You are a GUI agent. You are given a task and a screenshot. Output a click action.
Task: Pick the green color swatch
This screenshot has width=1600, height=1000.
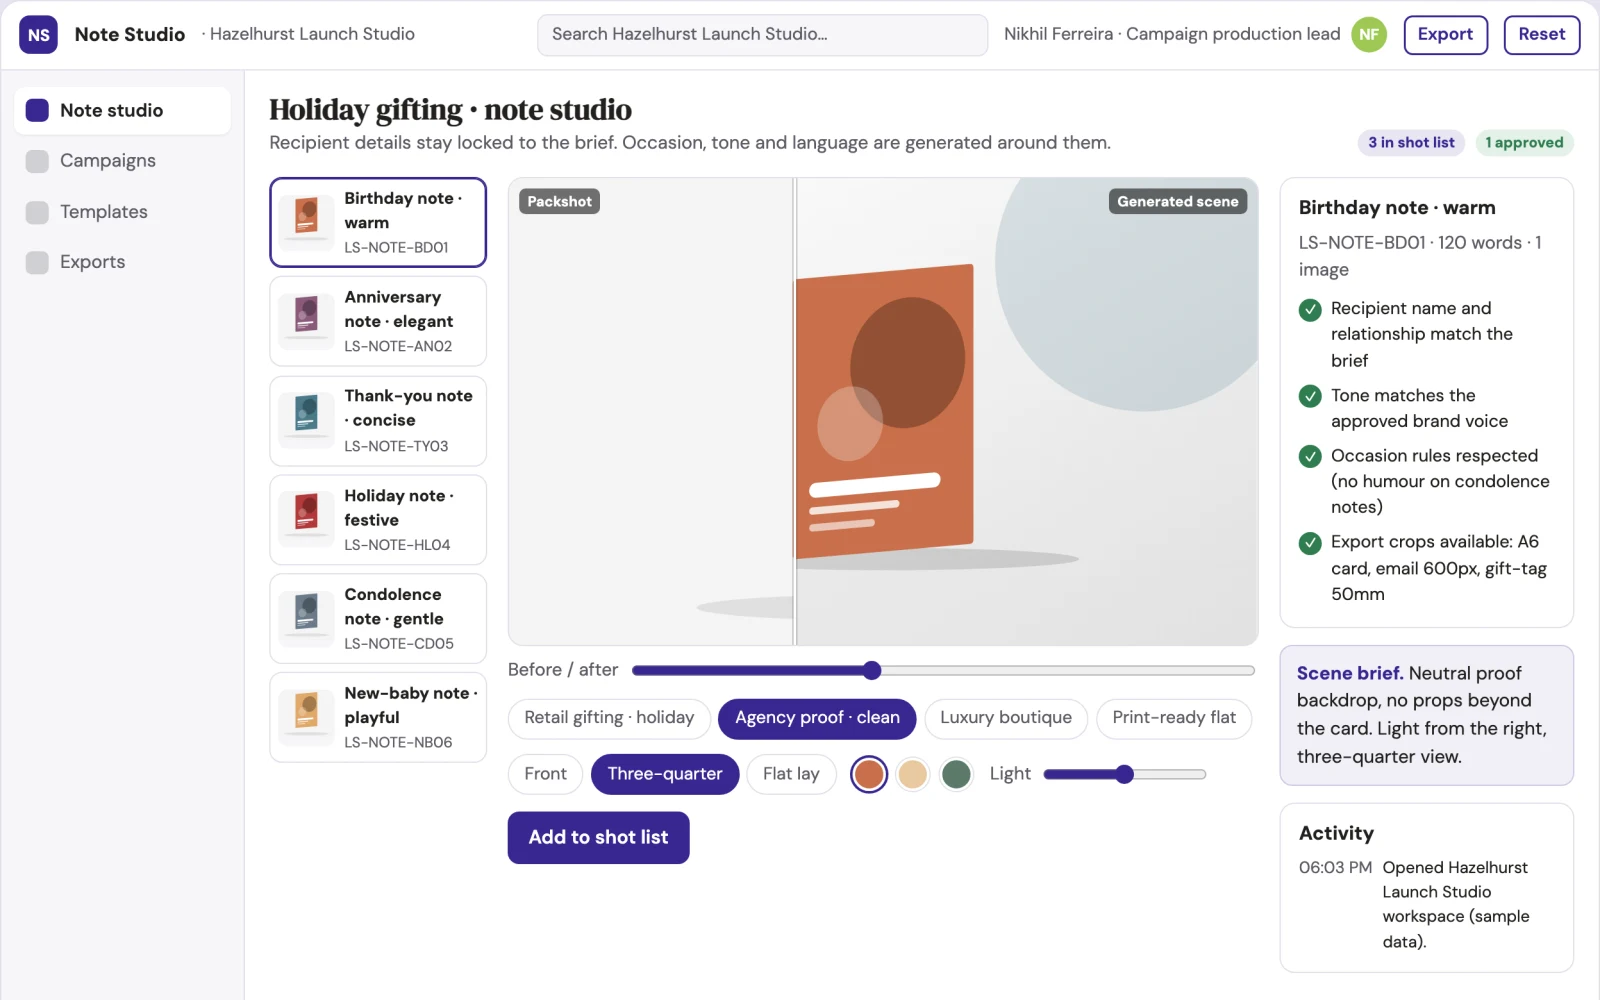pyautogui.click(x=956, y=774)
